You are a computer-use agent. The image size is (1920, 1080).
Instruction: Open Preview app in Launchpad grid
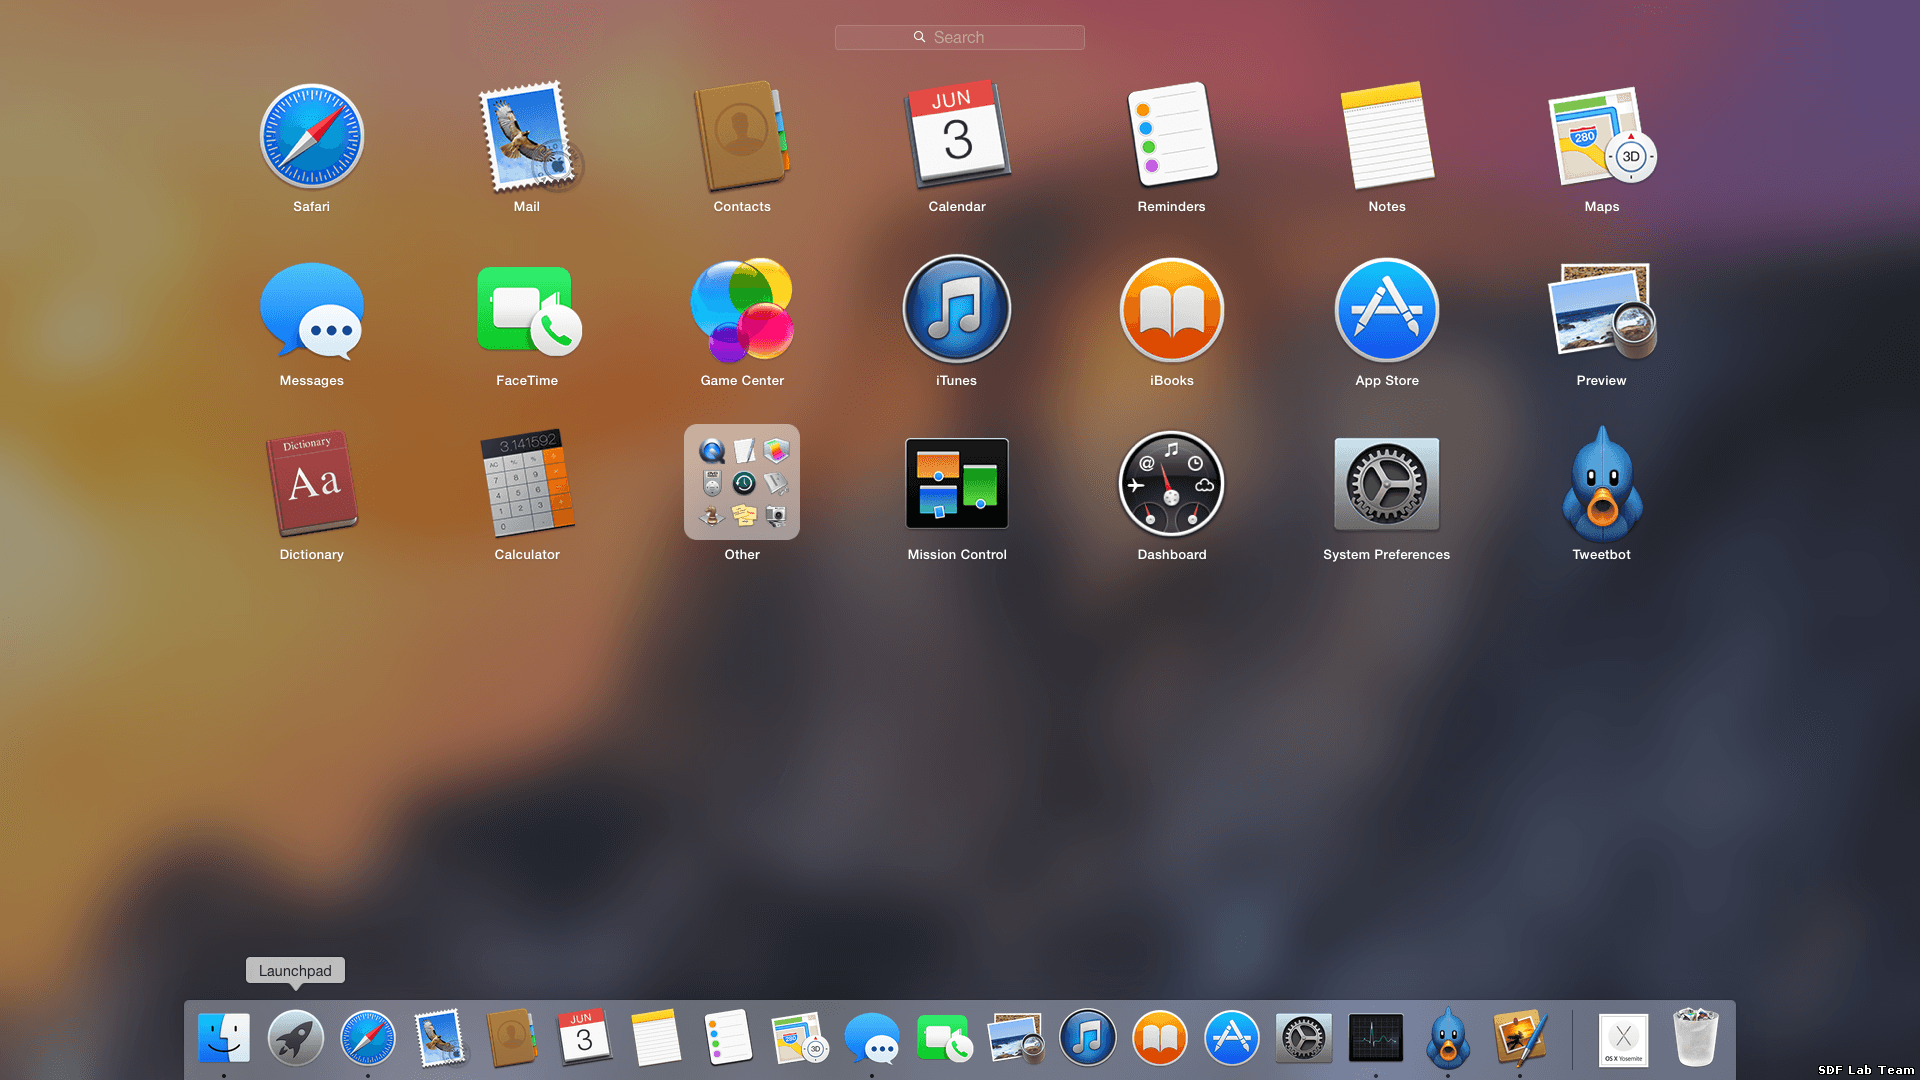(x=1602, y=311)
